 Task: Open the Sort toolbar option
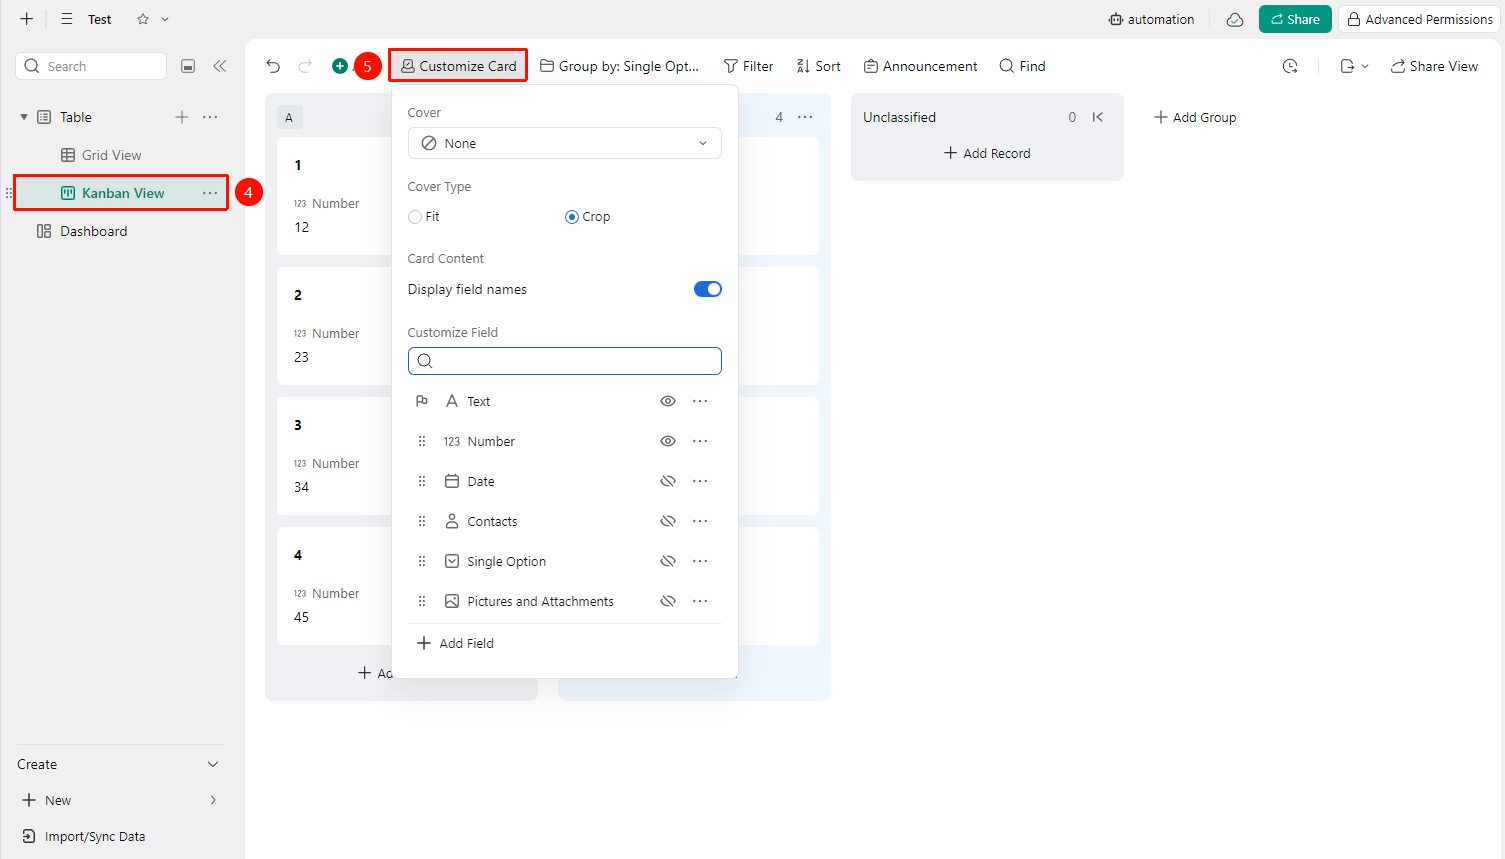[x=818, y=66]
